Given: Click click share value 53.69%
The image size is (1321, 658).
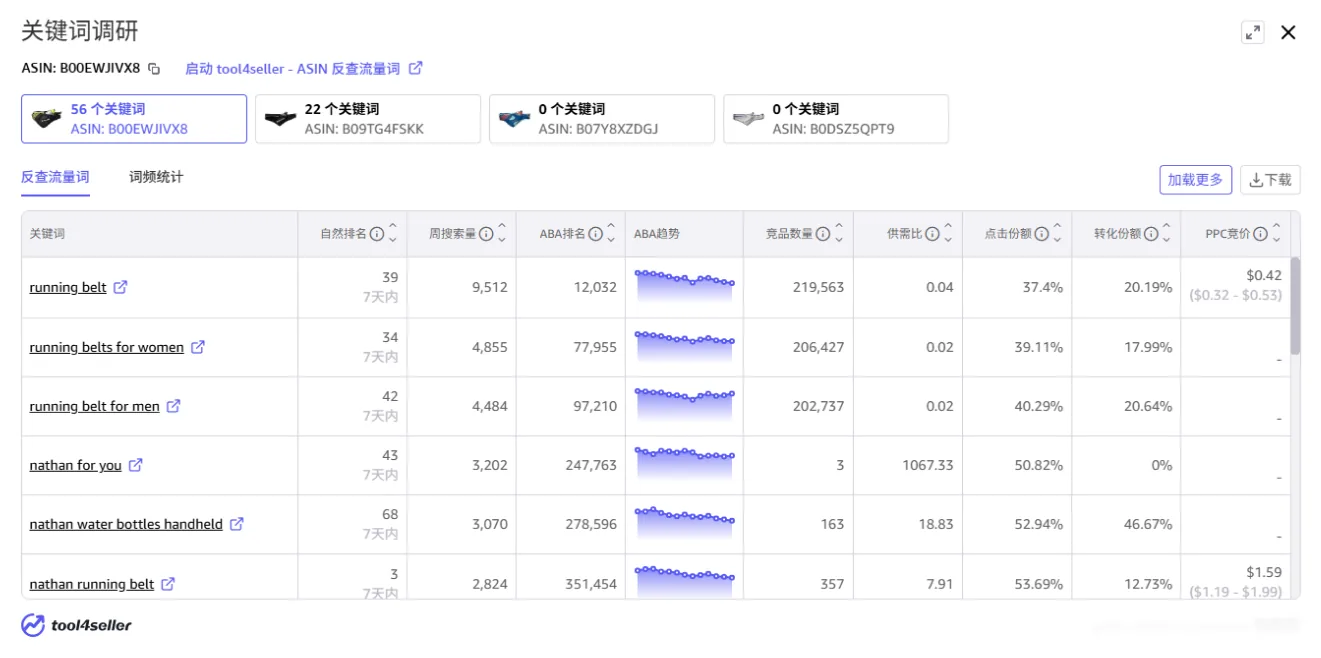Looking at the screenshot, I should pos(1038,585).
